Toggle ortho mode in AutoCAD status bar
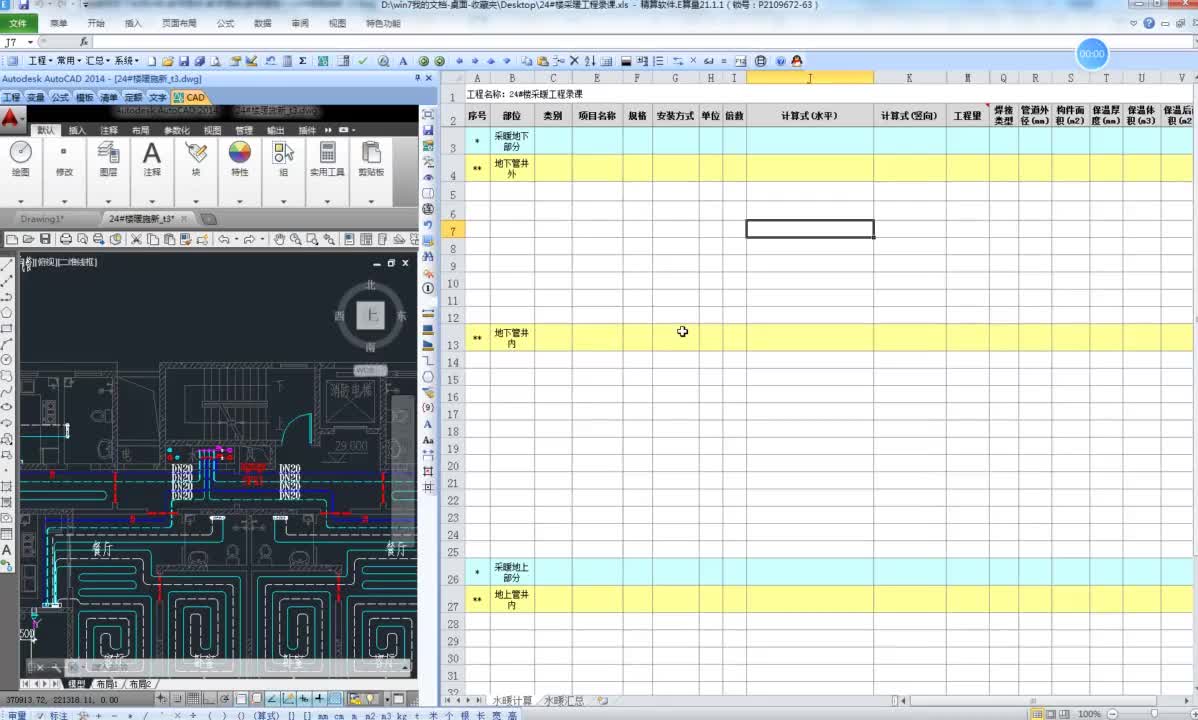 (209, 699)
